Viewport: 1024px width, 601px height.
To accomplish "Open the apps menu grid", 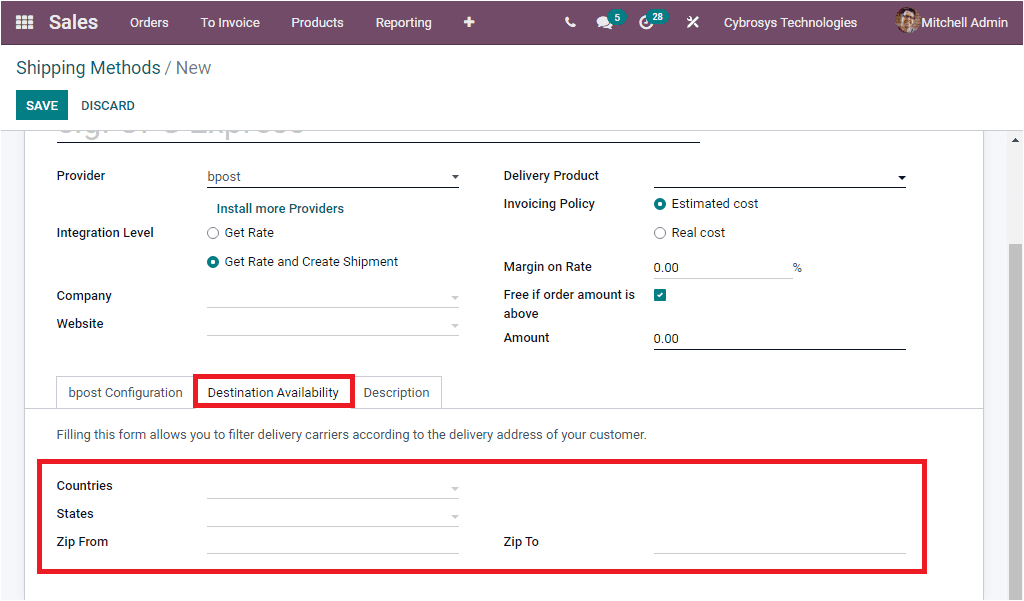I will click(x=24, y=22).
